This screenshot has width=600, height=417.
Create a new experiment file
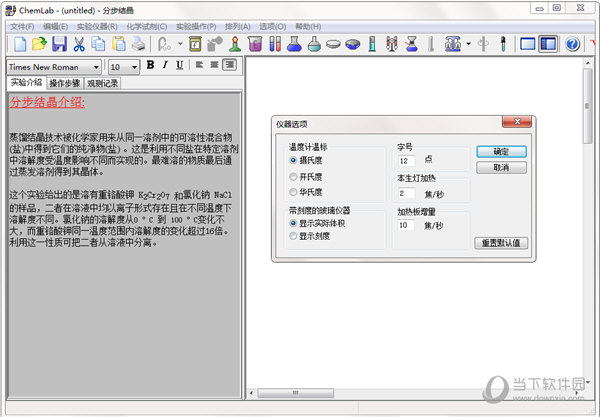[x=20, y=44]
